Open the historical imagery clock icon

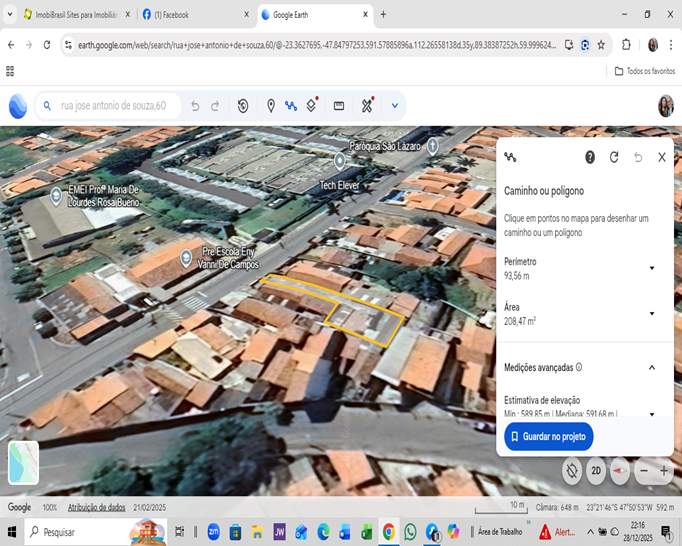pos(243,106)
